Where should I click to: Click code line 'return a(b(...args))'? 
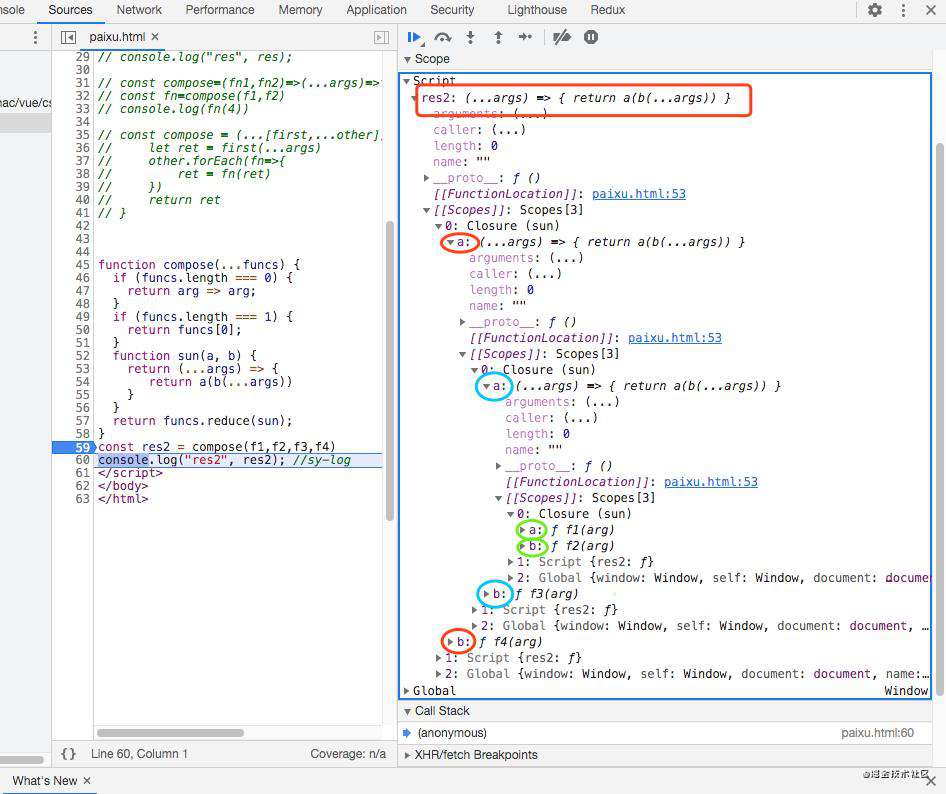coord(221,382)
